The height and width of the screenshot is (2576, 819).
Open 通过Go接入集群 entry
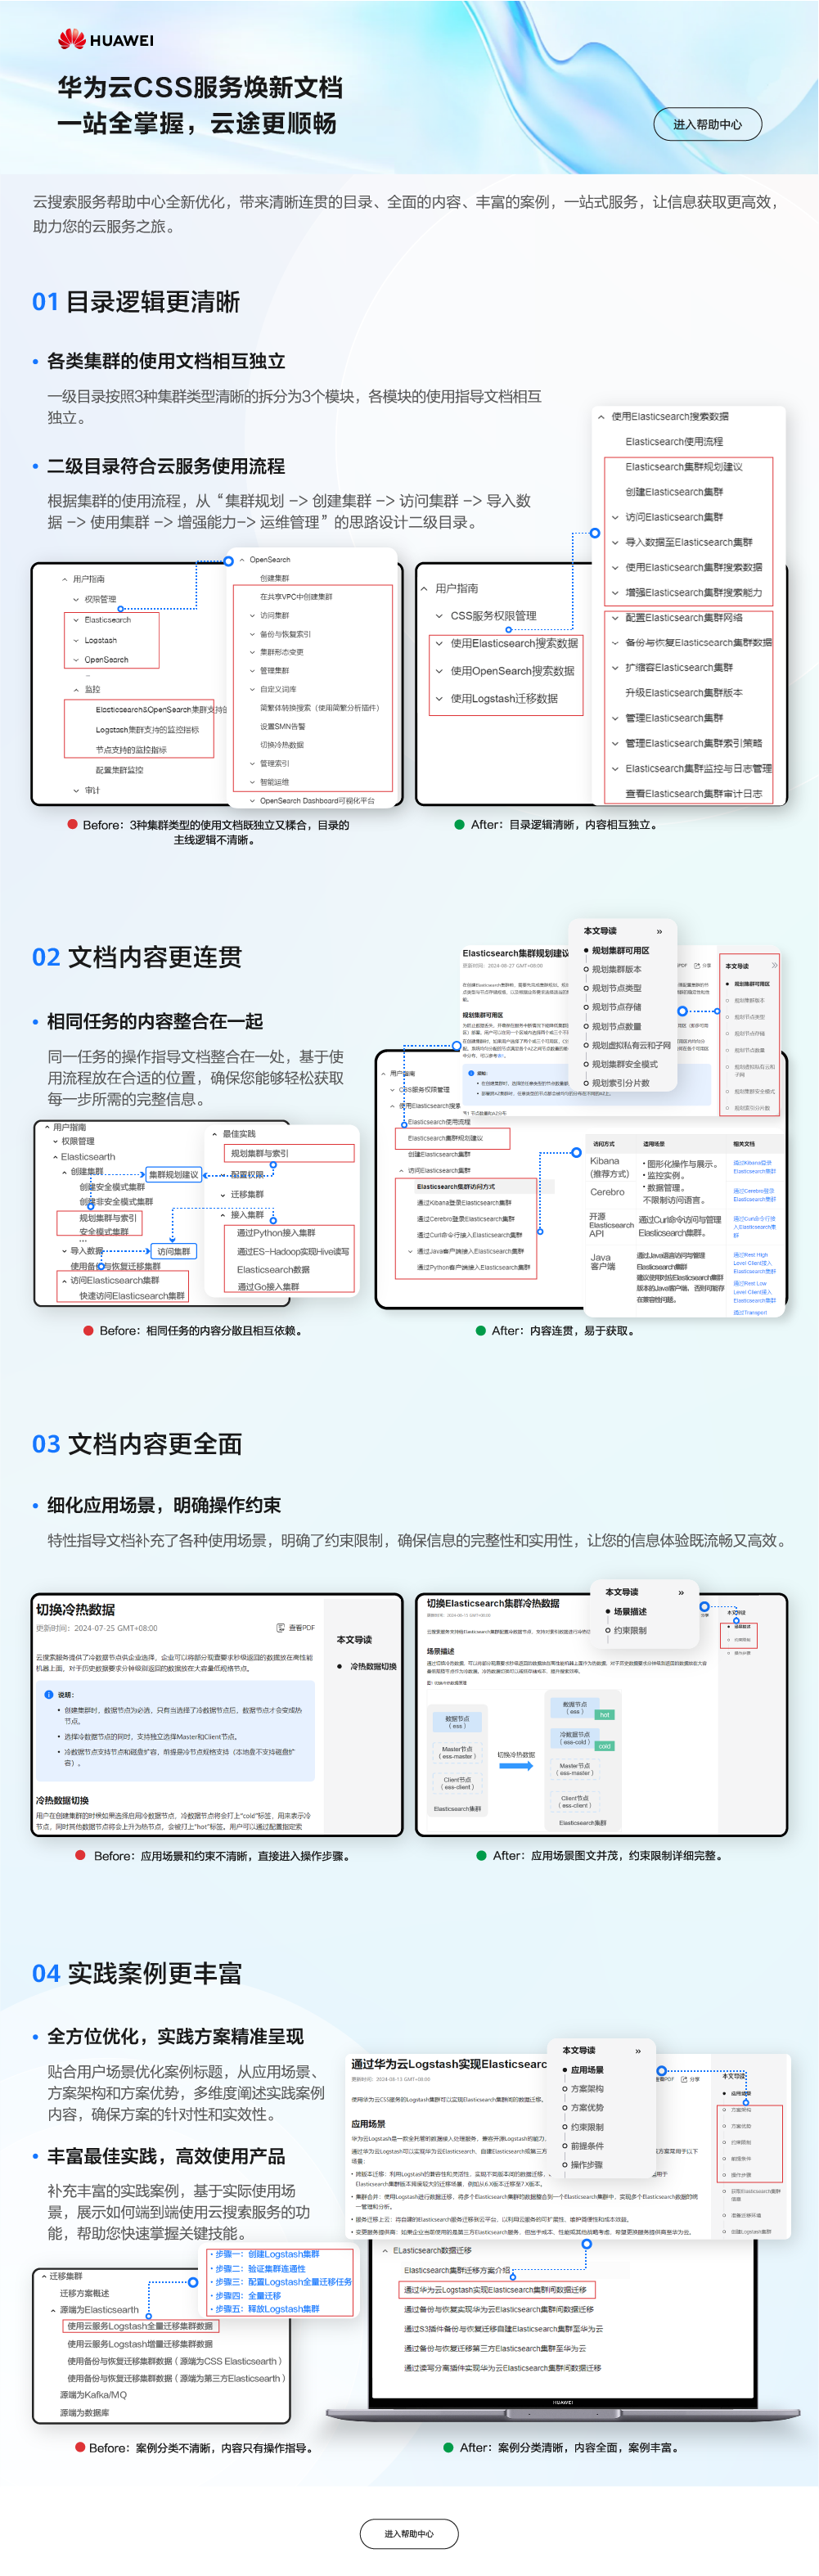click(x=268, y=1286)
